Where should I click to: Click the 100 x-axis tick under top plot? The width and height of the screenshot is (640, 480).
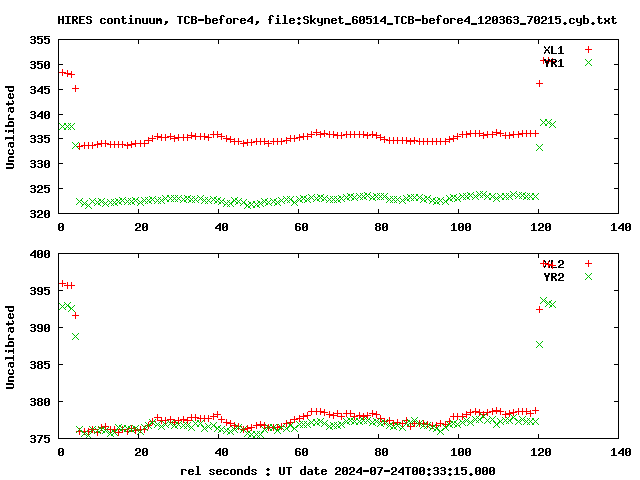(460, 227)
